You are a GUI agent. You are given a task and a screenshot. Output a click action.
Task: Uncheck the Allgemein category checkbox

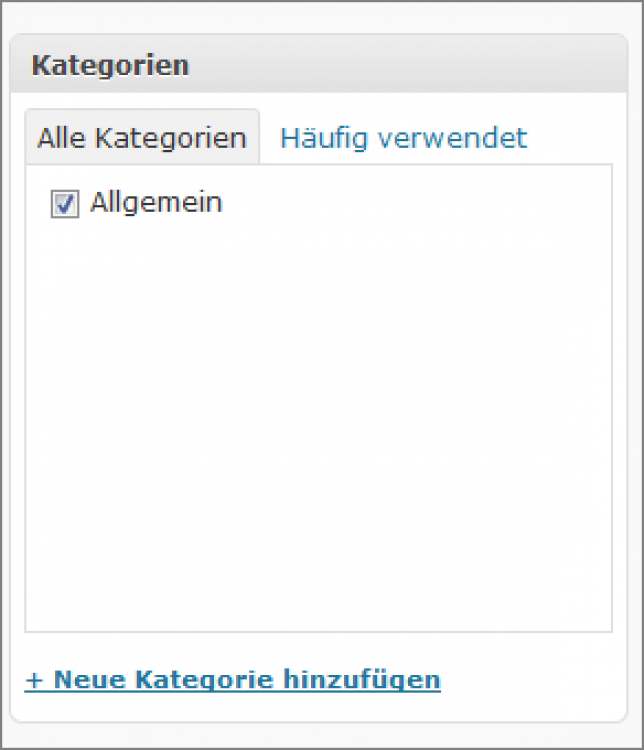point(65,204)
